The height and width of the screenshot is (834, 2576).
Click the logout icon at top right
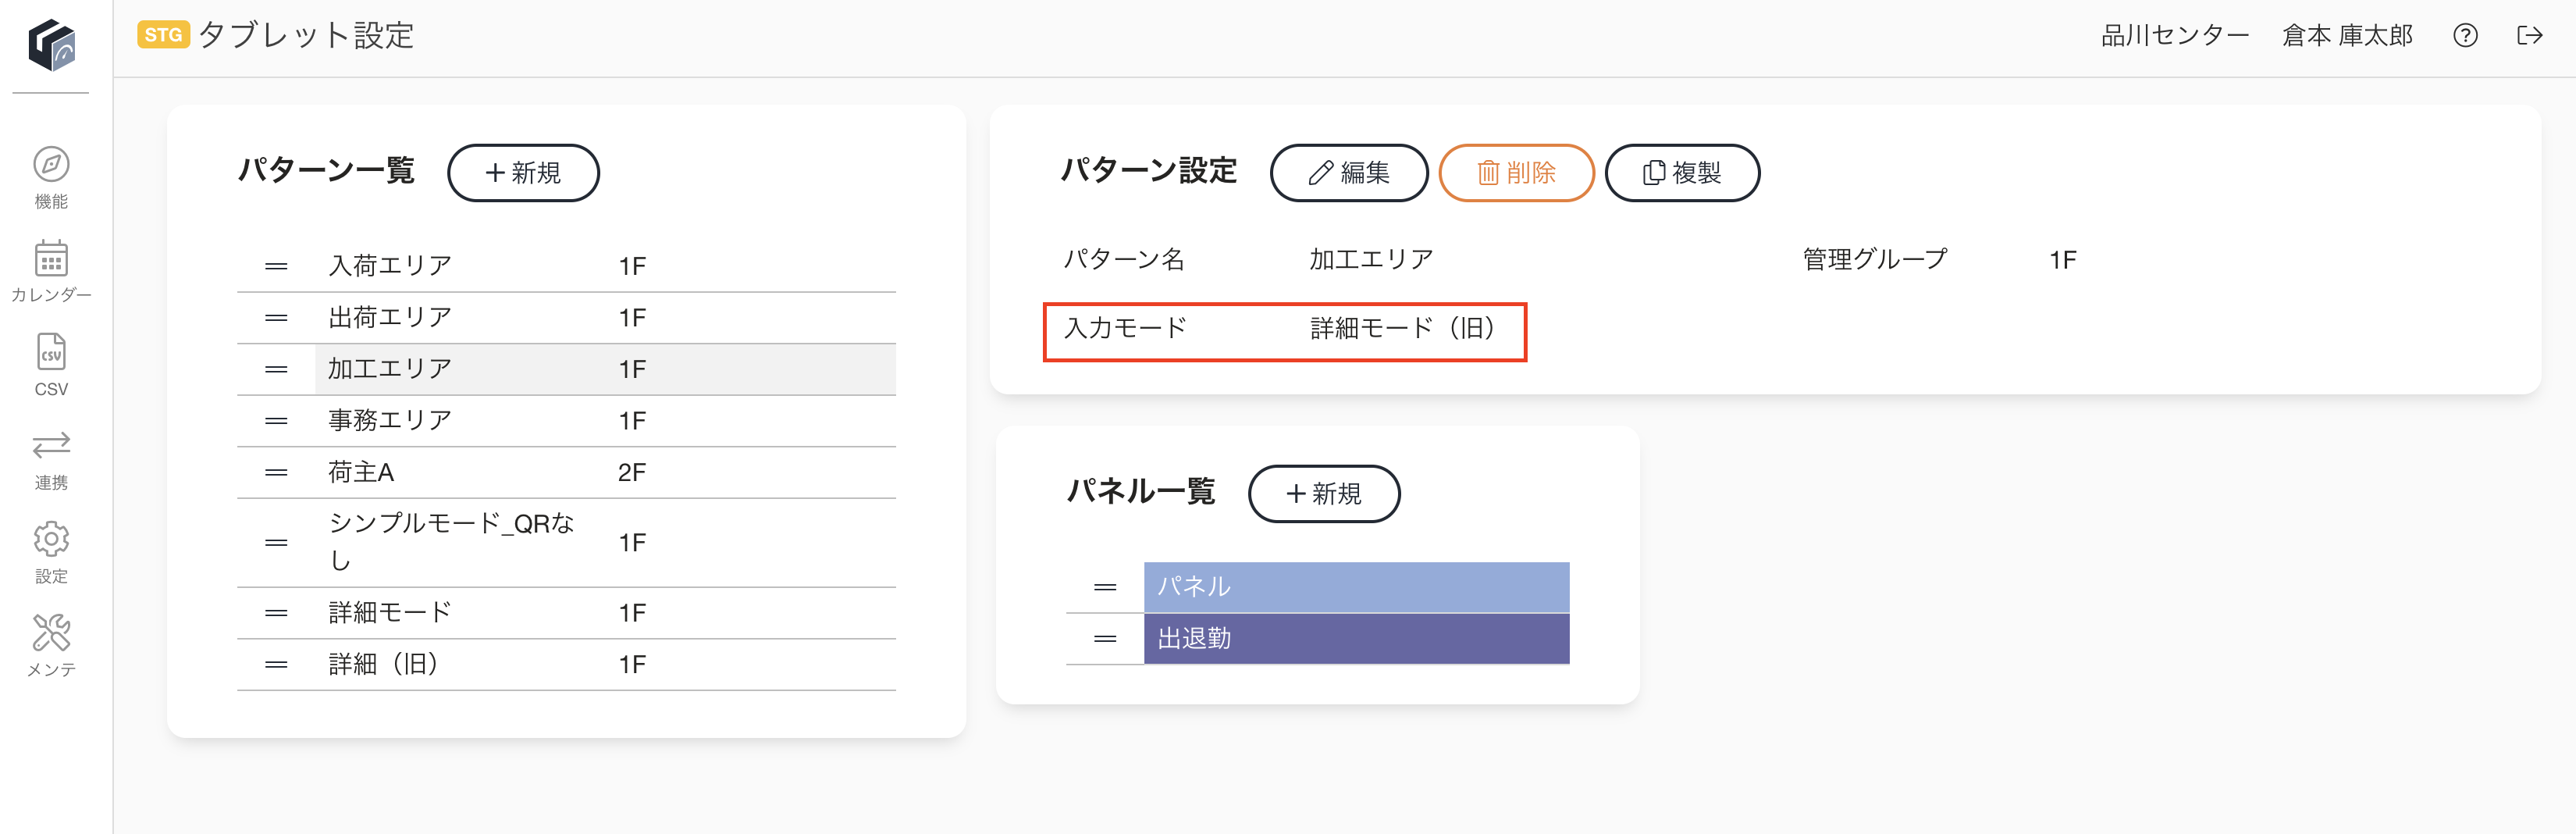[2529, 36]
